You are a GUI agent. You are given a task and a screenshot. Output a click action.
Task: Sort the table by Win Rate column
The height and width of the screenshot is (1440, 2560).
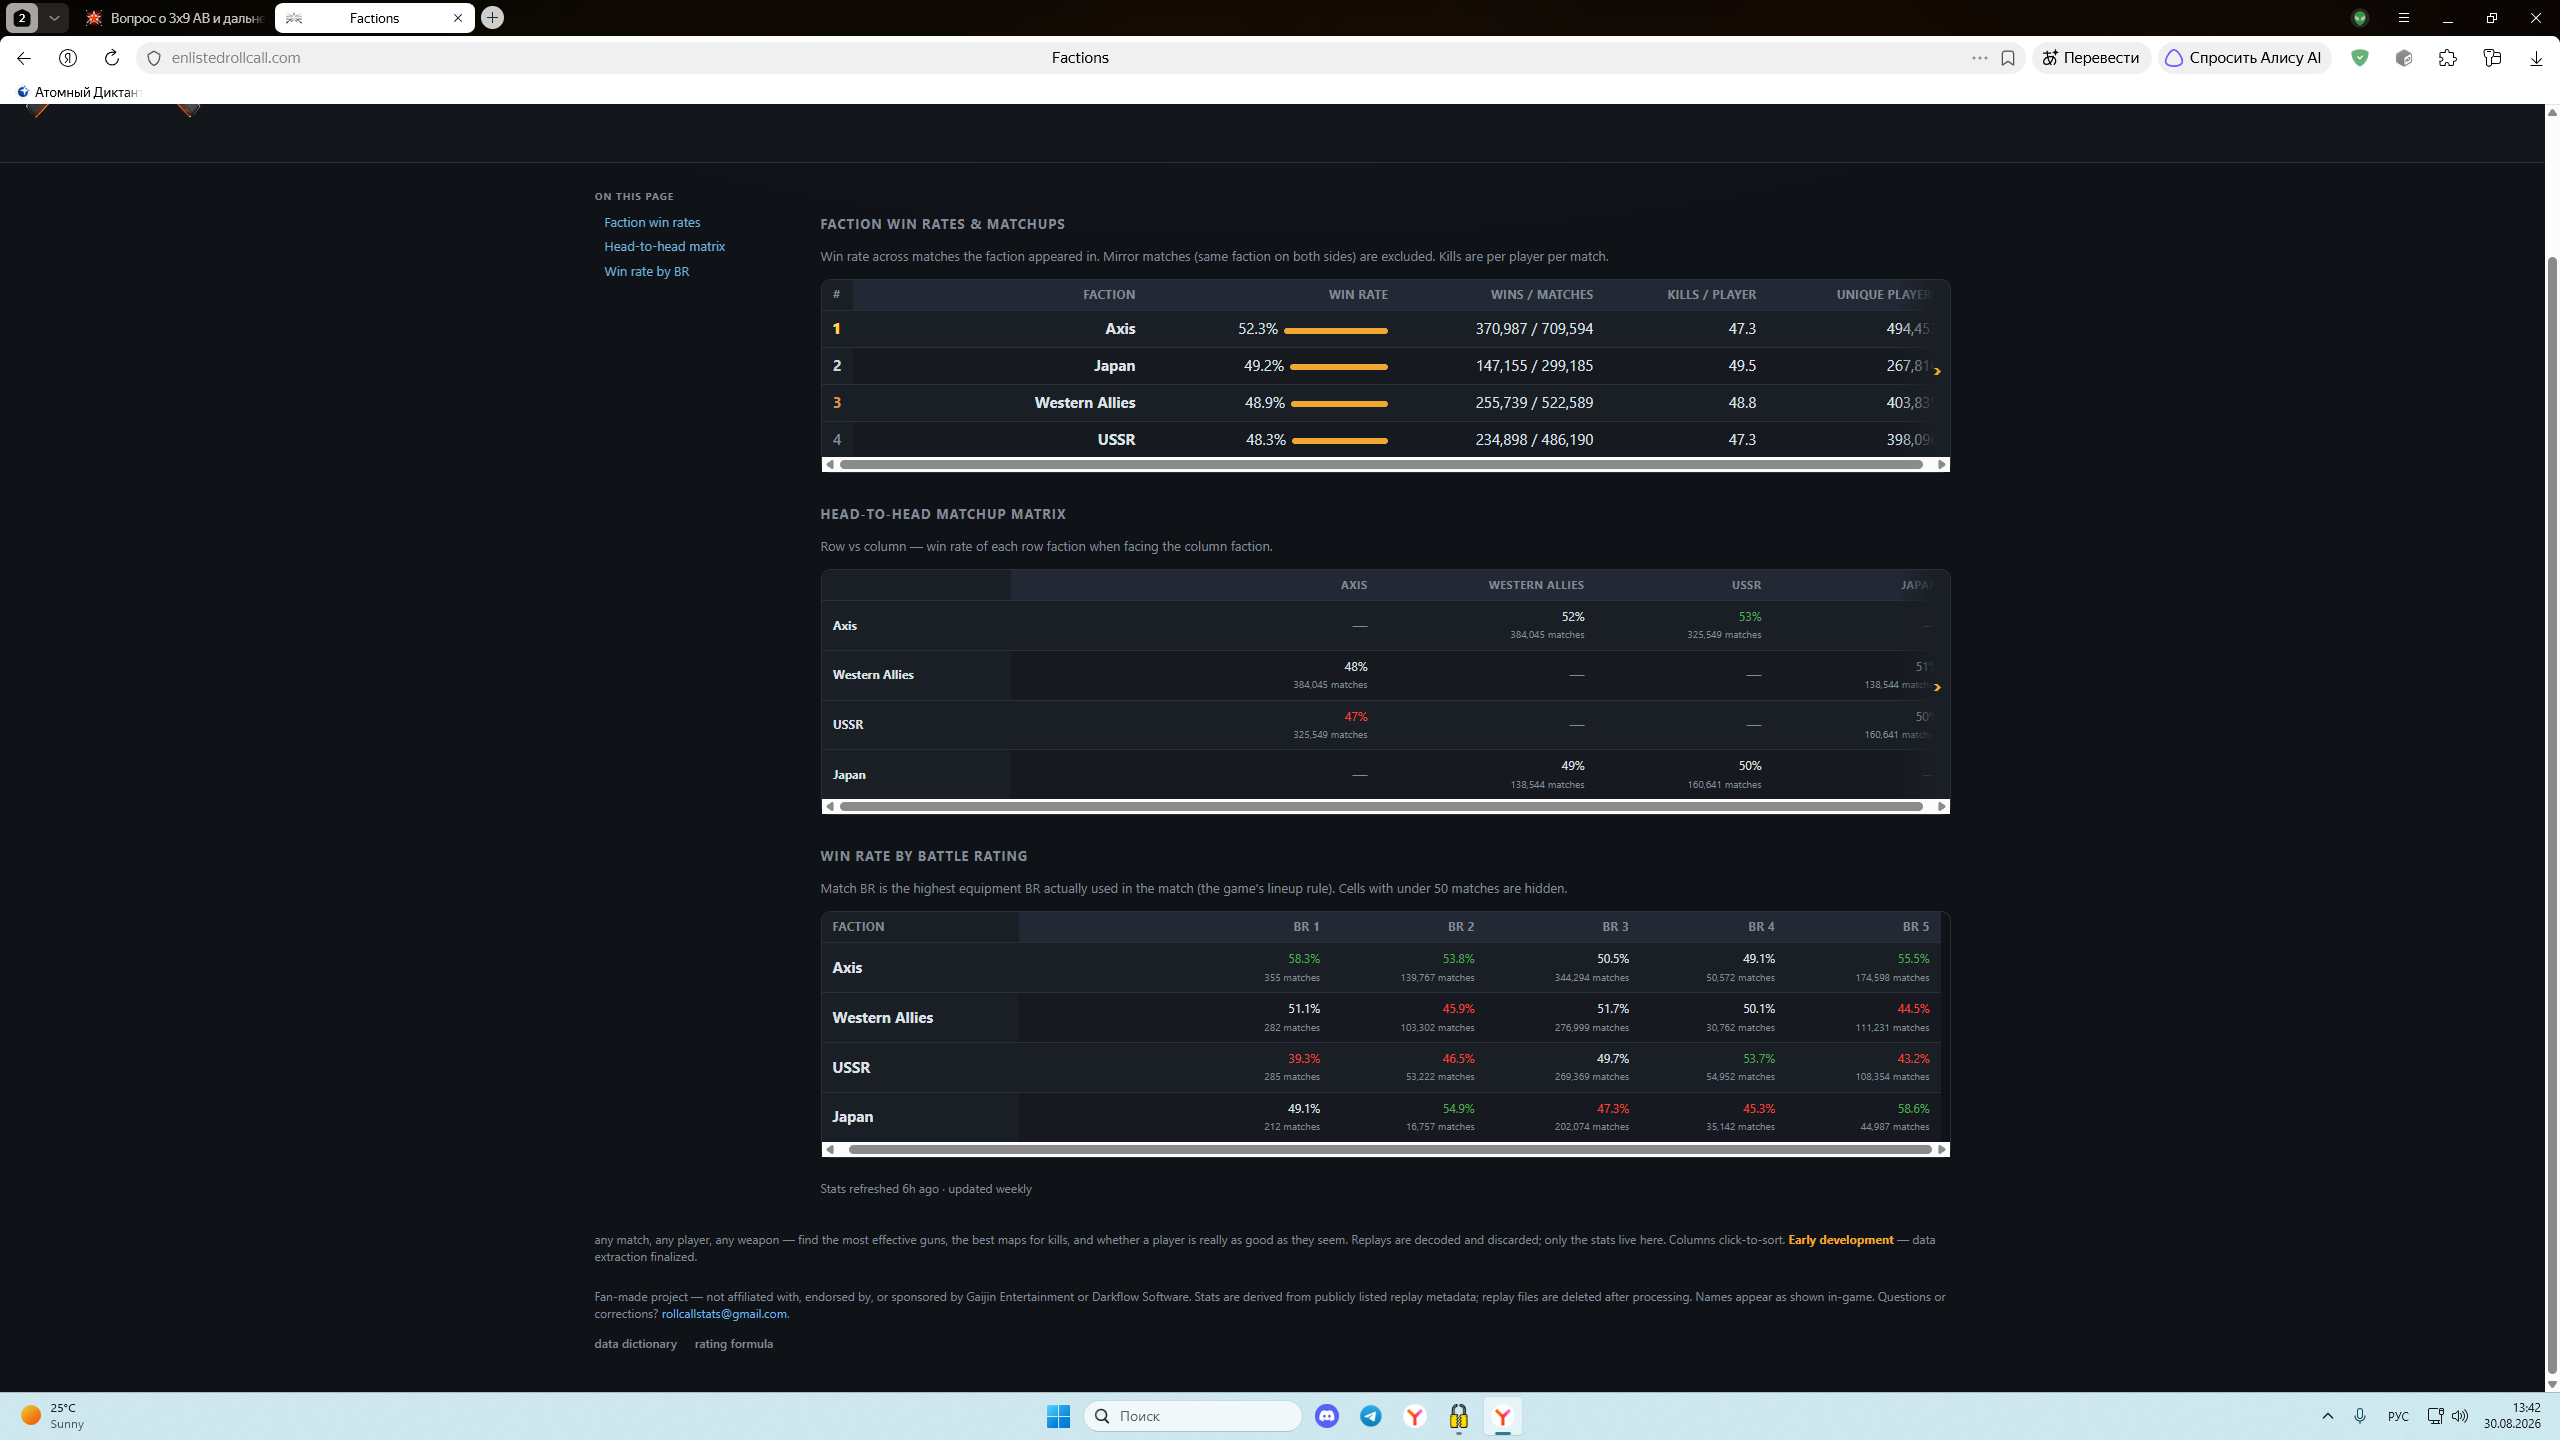(x=1357, y=294)
